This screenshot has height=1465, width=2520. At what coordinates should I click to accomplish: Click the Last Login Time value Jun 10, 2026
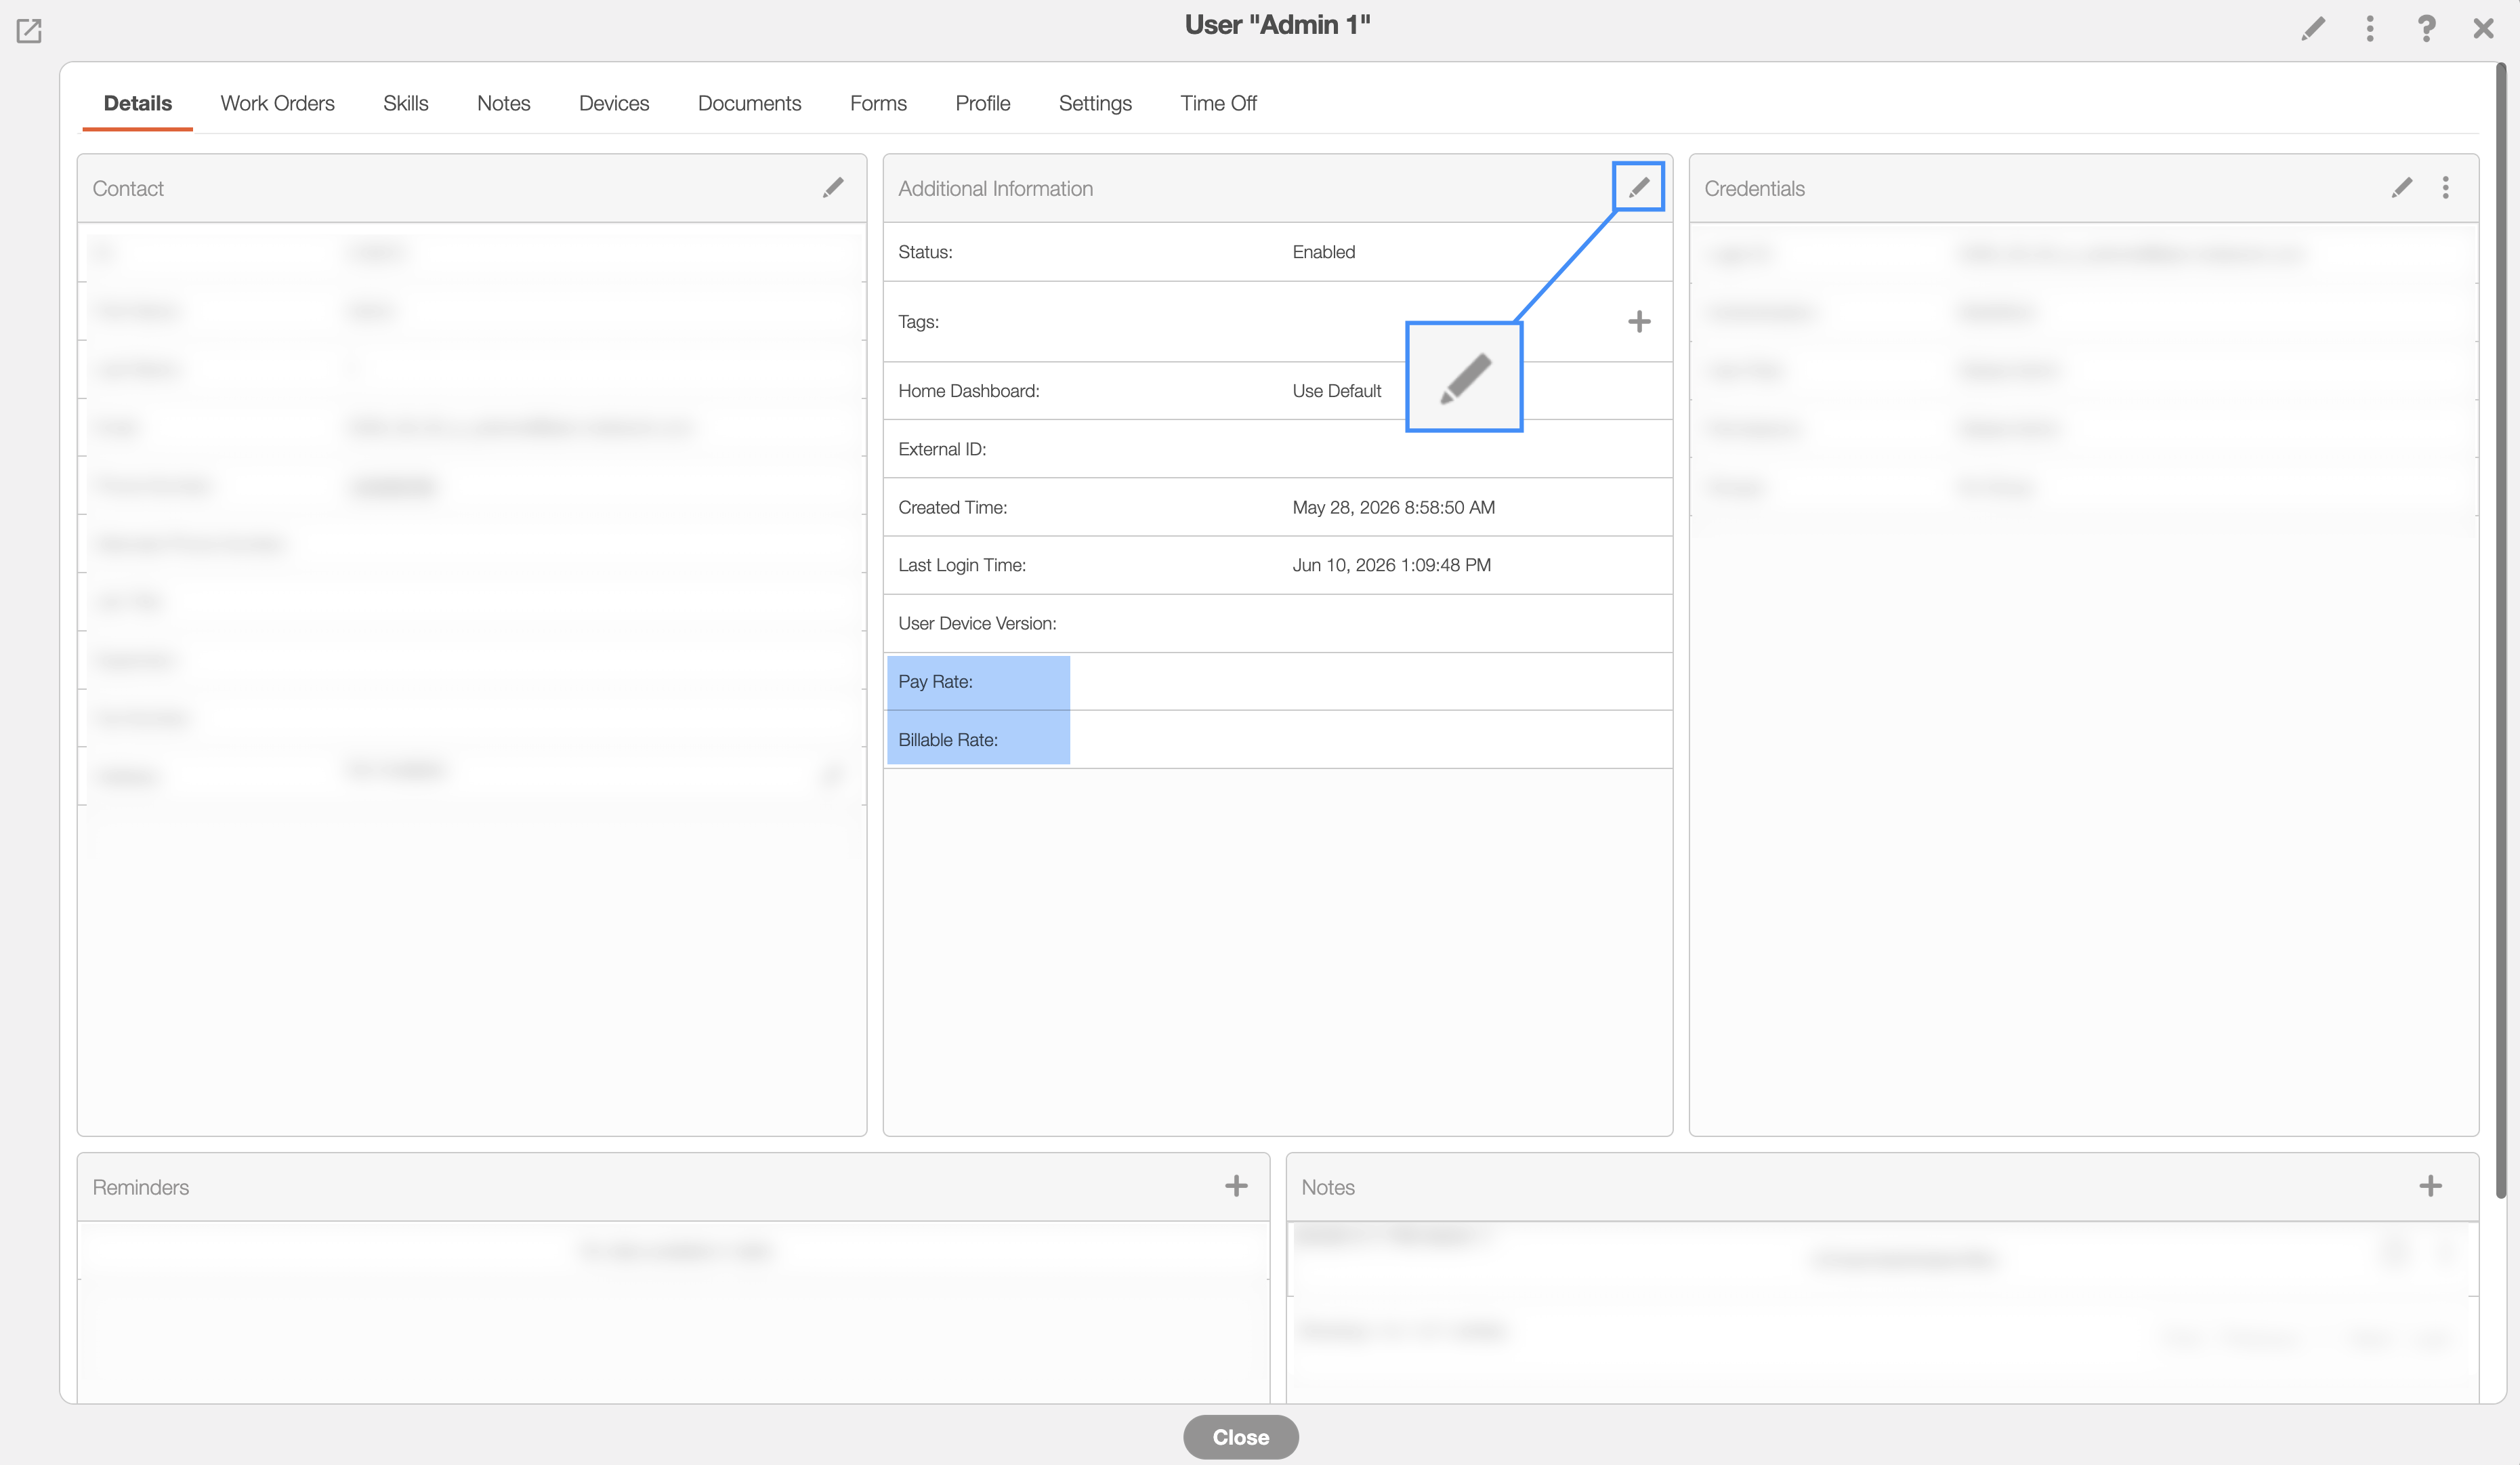(x=1392, y=565)
